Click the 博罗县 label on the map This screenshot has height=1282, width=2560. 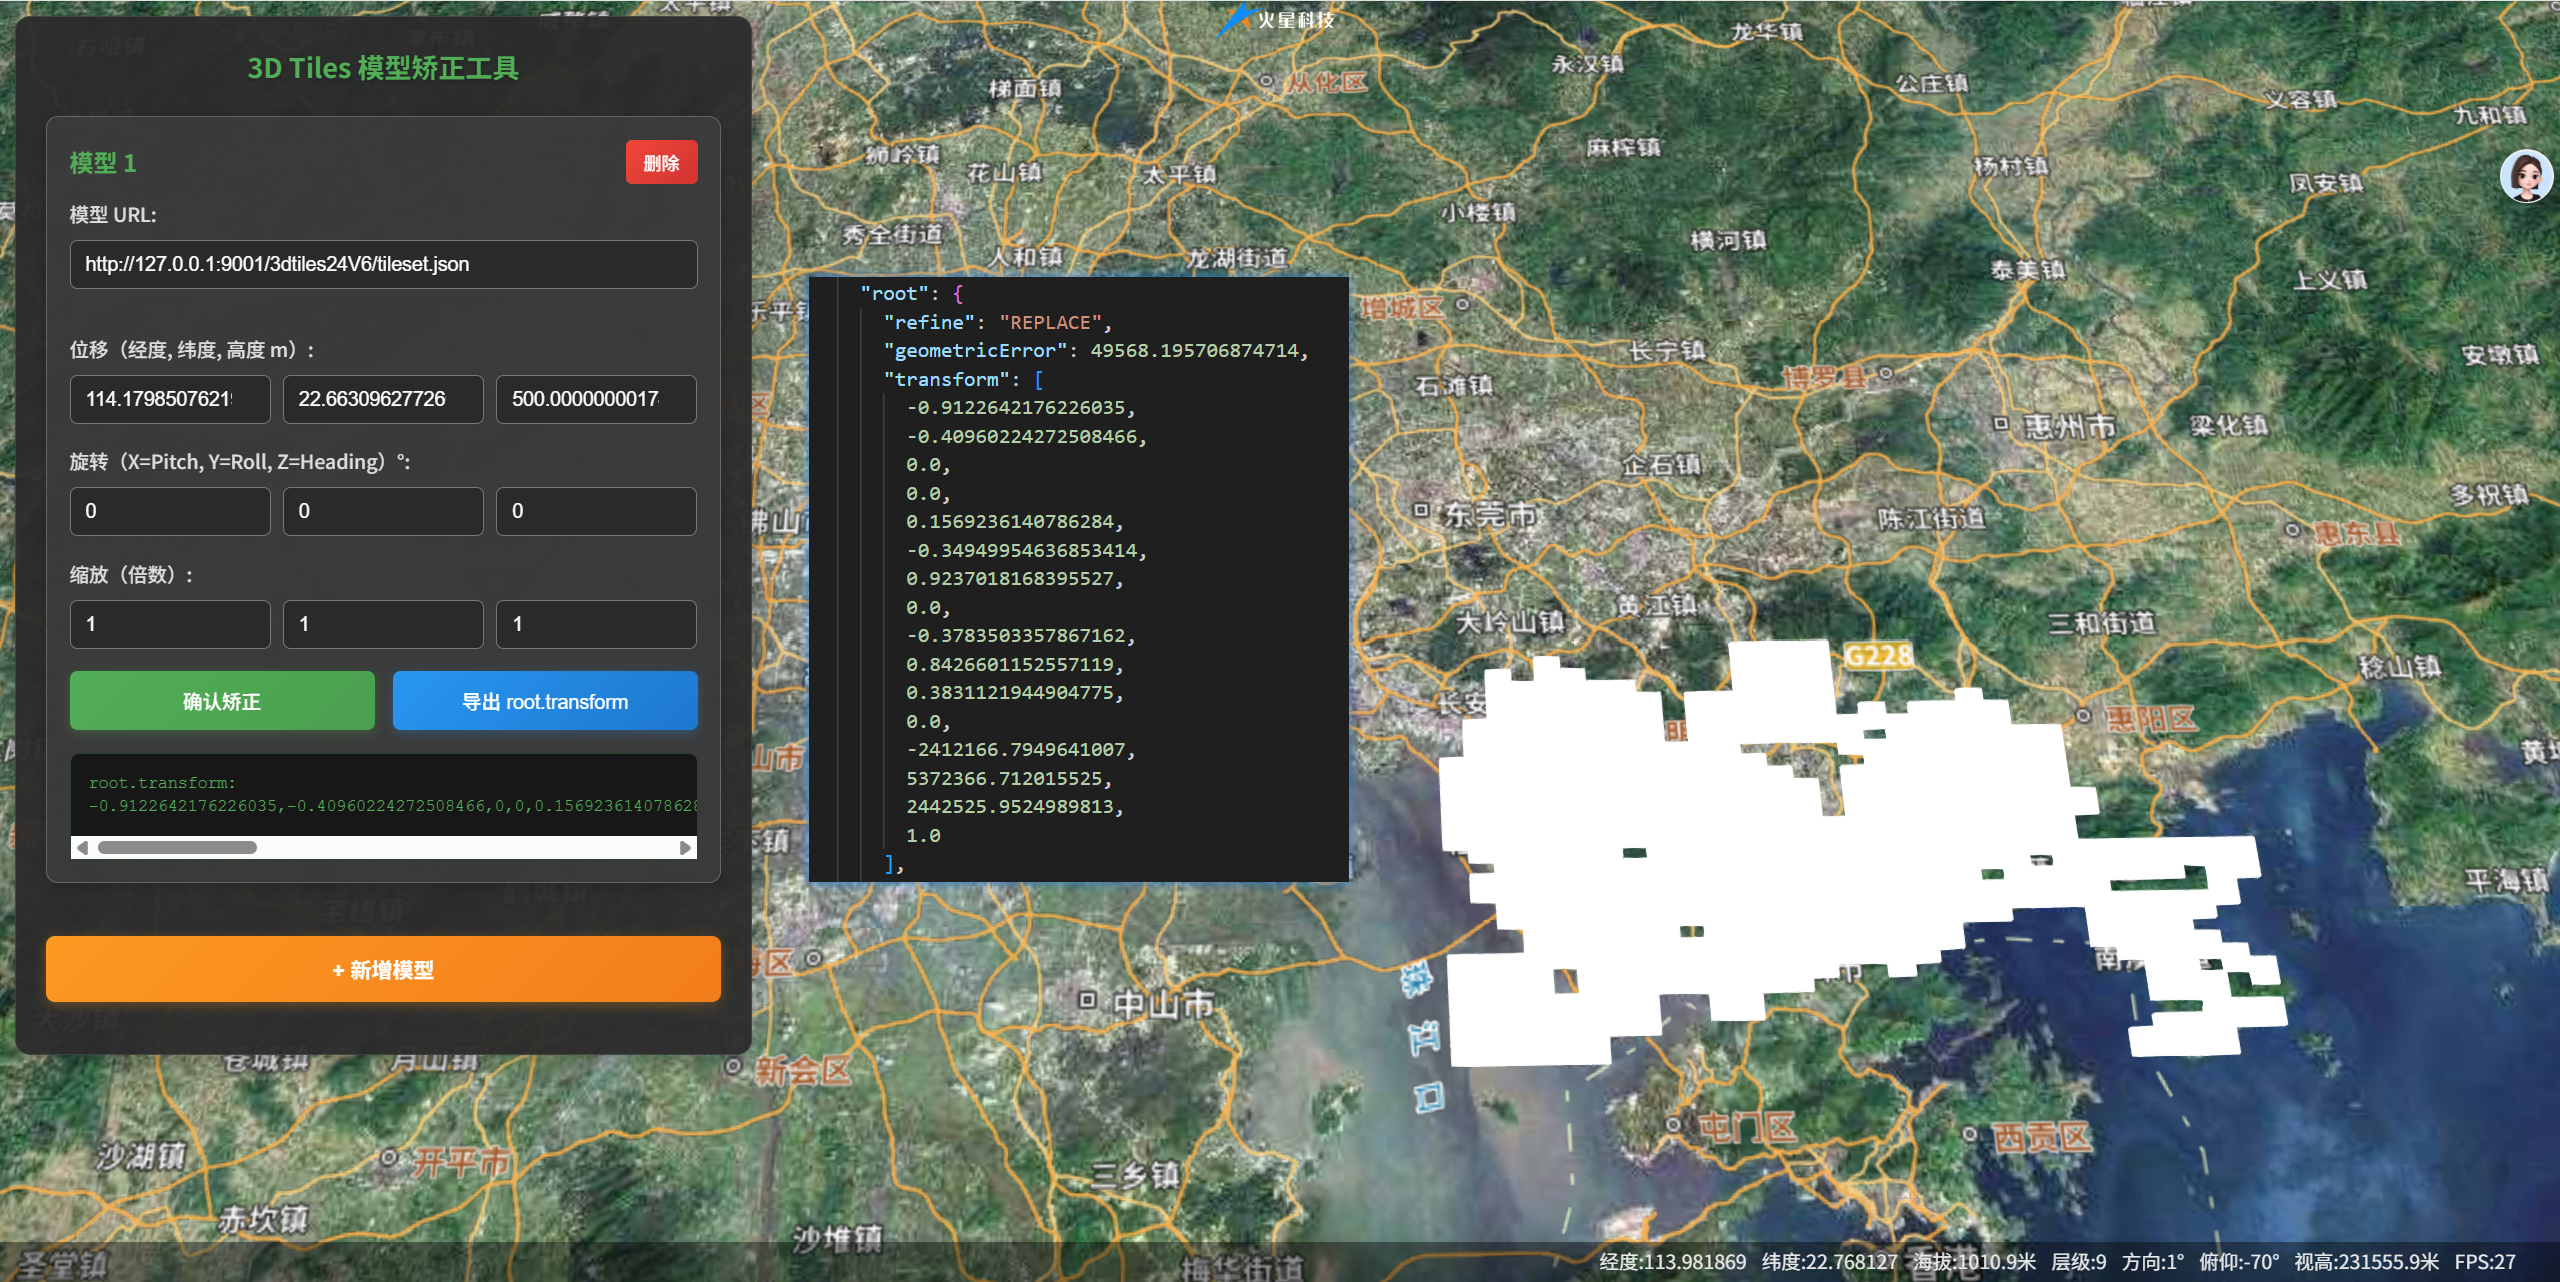coord(1825,377)
